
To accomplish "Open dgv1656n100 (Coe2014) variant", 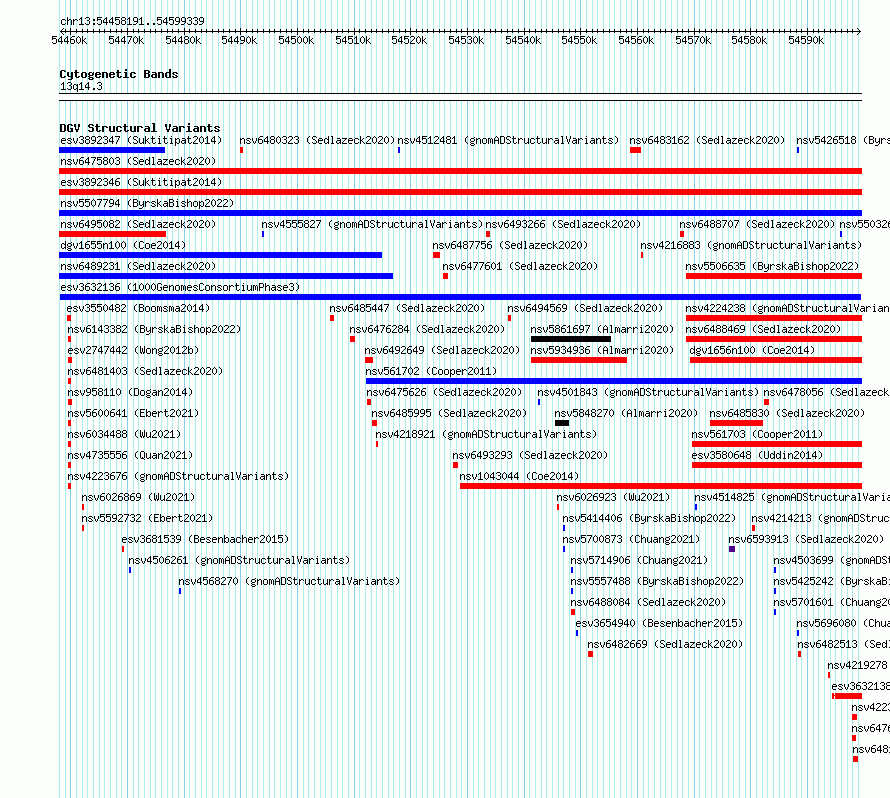I will pyautogui.click(x=752, y=350).
